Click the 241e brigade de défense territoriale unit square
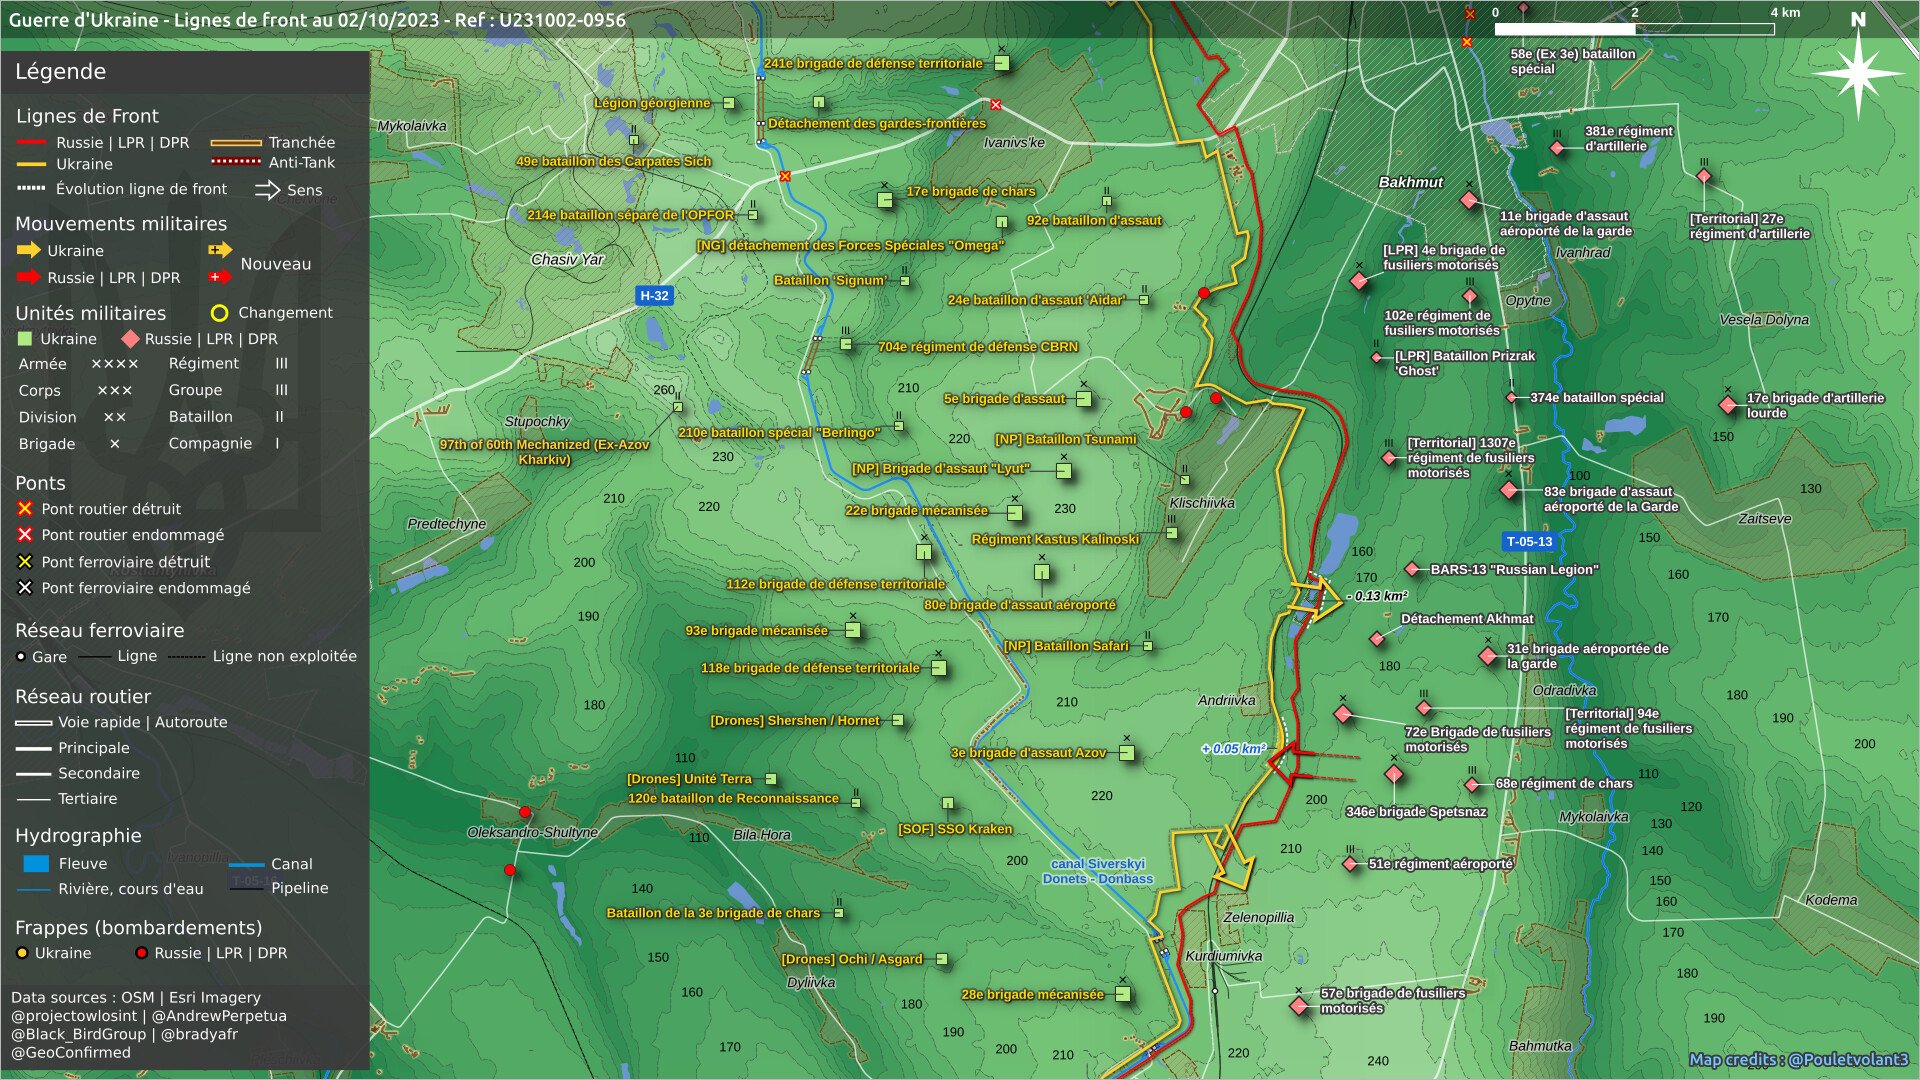This screenshot has height=1080, width=1920. click(1001, 63)
